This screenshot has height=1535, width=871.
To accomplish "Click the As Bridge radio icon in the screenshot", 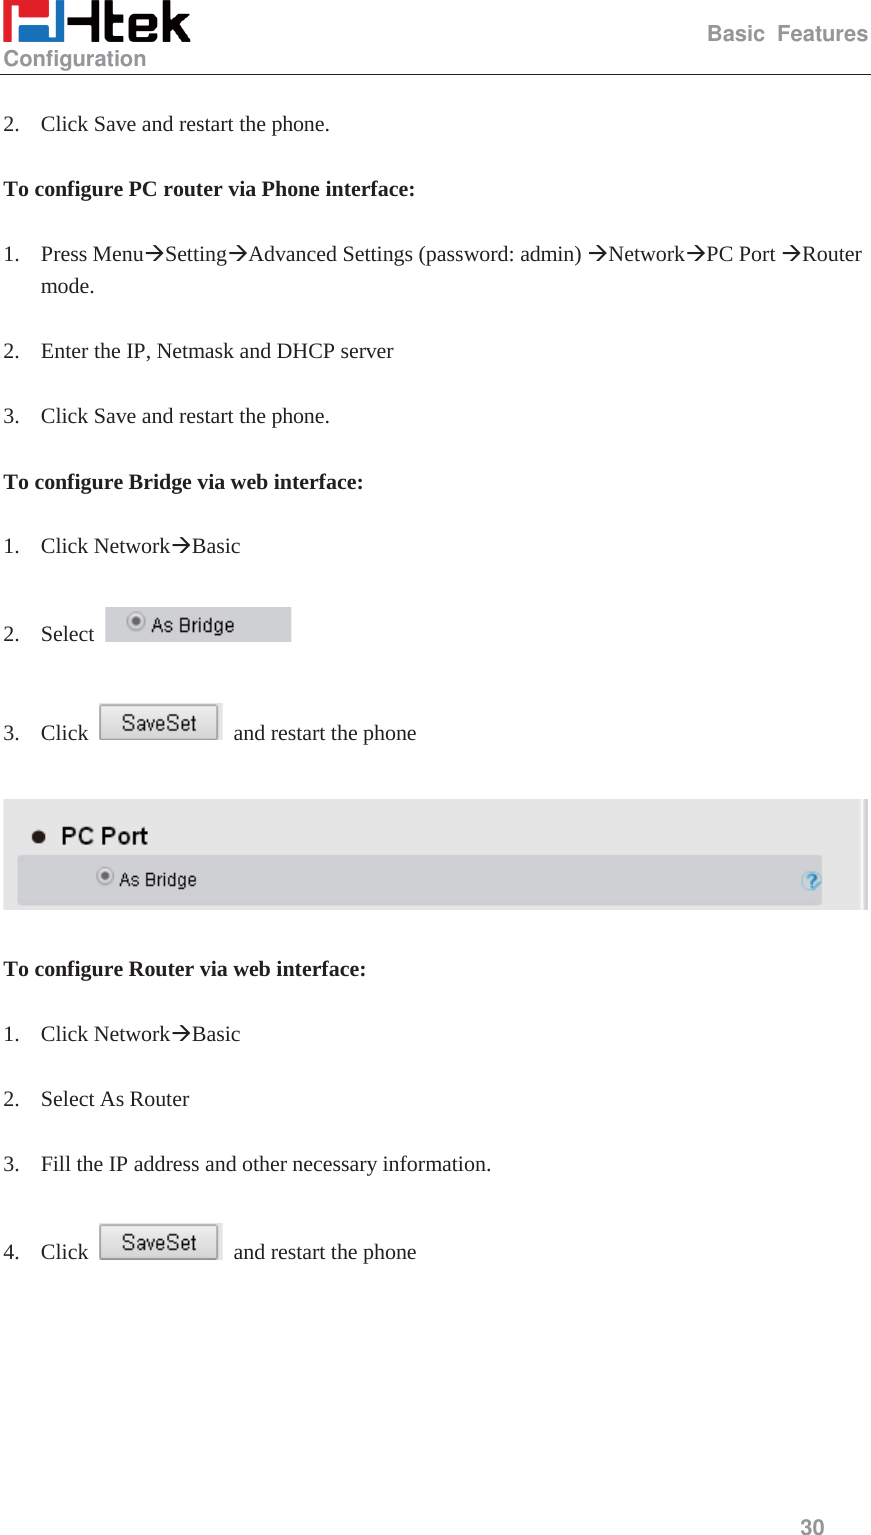I will tap(104, 877).
